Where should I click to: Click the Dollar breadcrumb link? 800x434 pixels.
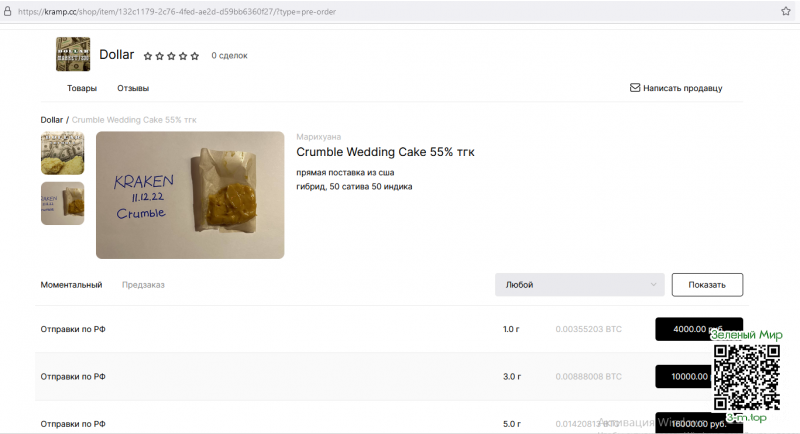click(51, 120)
